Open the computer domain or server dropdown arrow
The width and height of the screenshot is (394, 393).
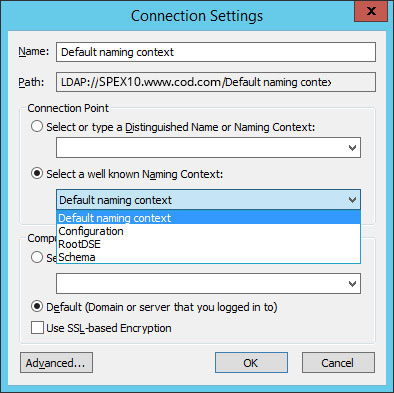352,284
